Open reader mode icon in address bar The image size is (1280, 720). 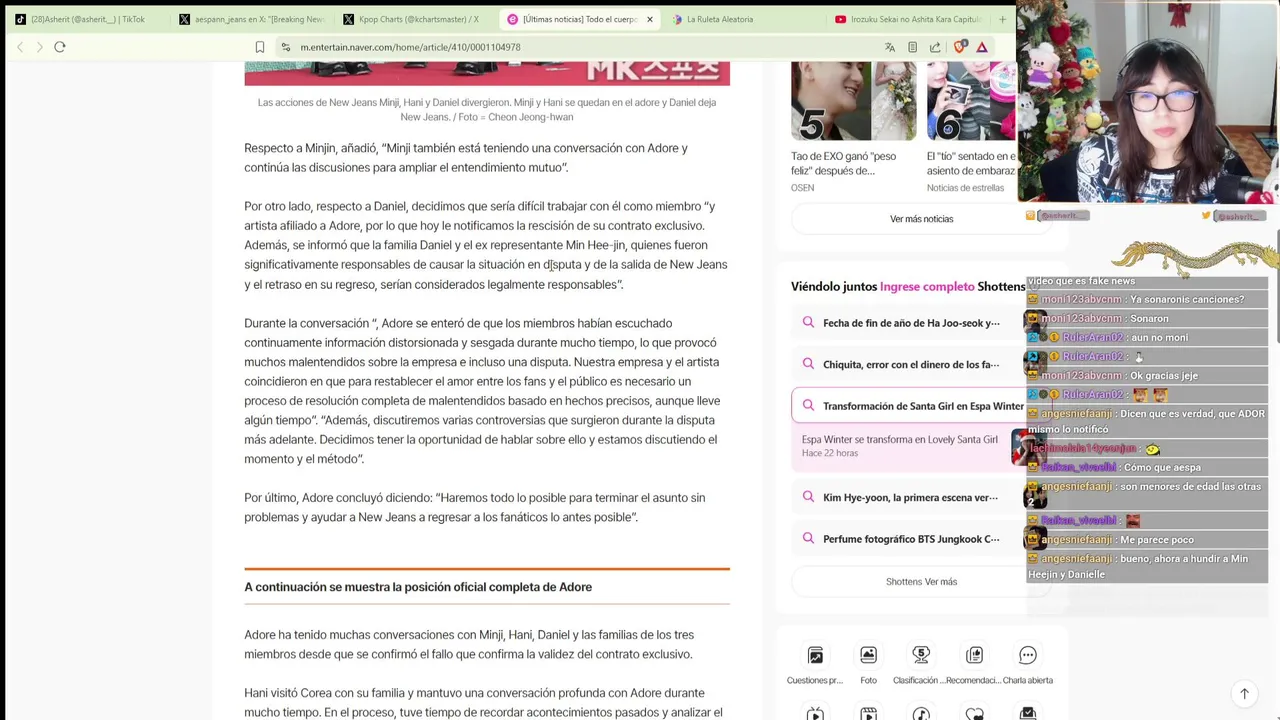[912, 47]
